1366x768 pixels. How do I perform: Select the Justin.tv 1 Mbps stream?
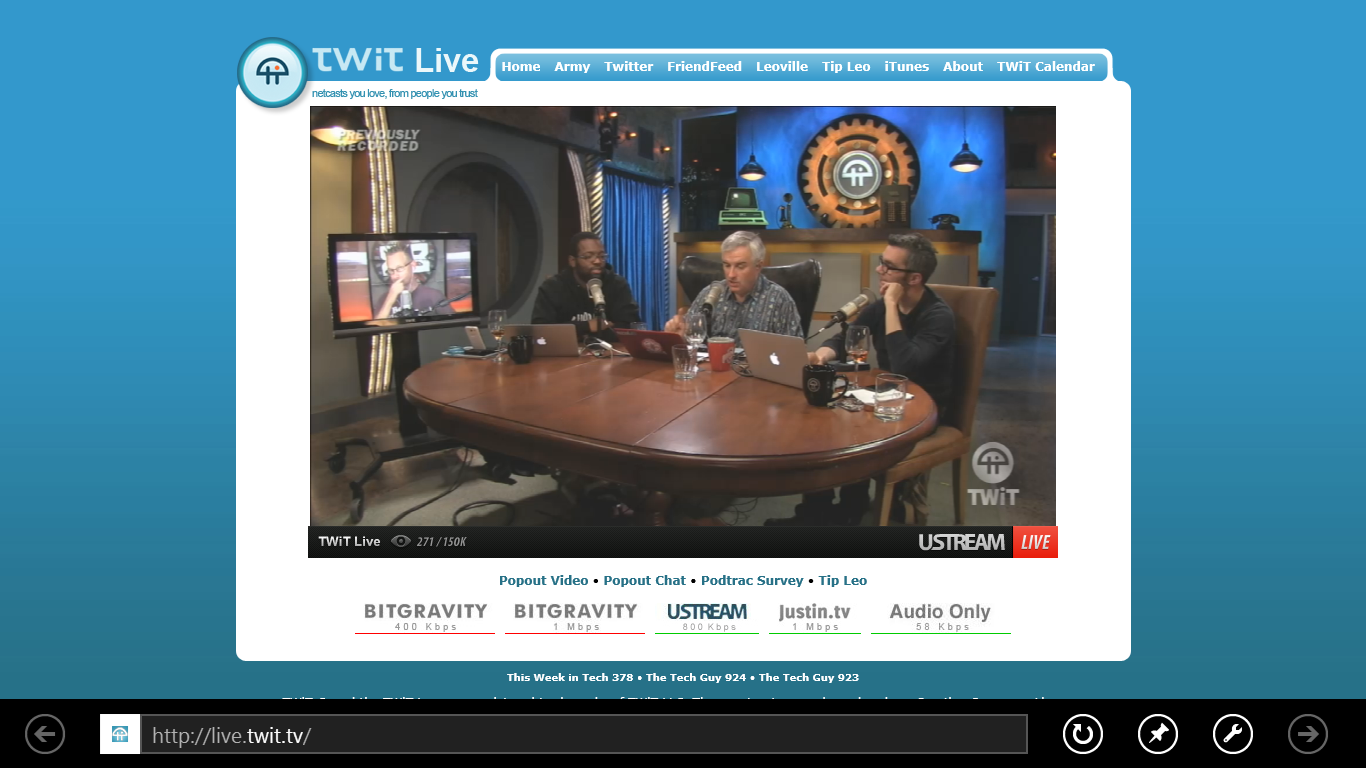814,616
